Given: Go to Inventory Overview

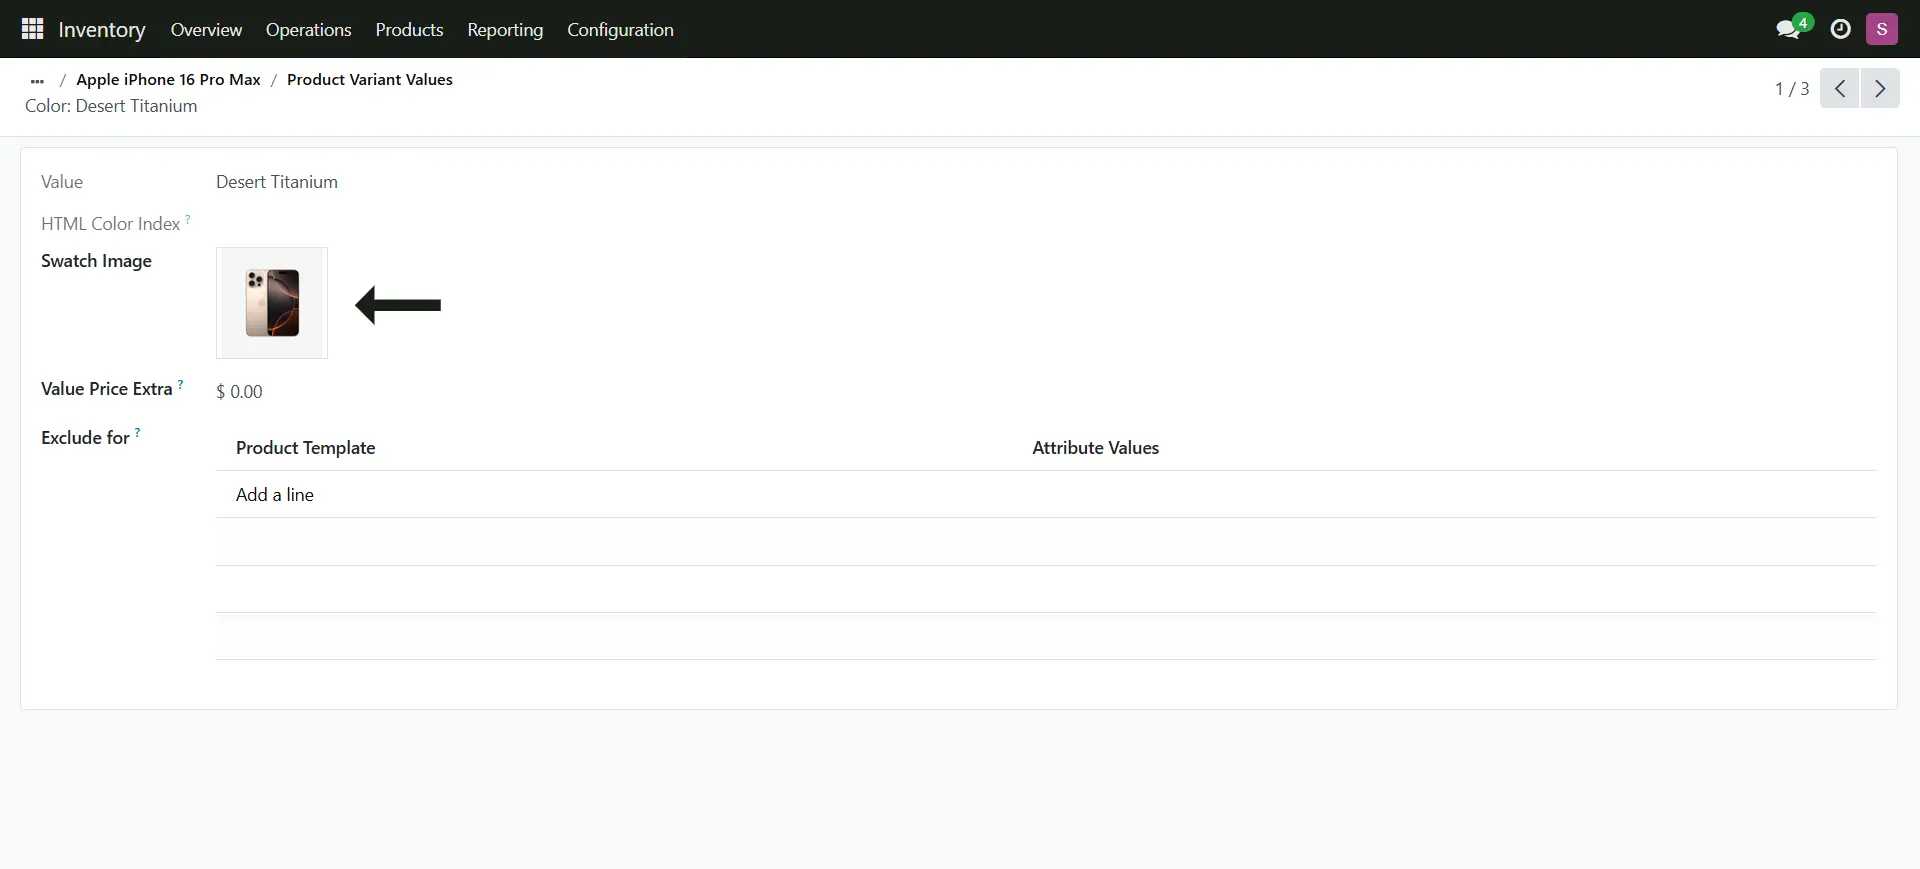Looking at the screenshot, I should tap(206, 30).
